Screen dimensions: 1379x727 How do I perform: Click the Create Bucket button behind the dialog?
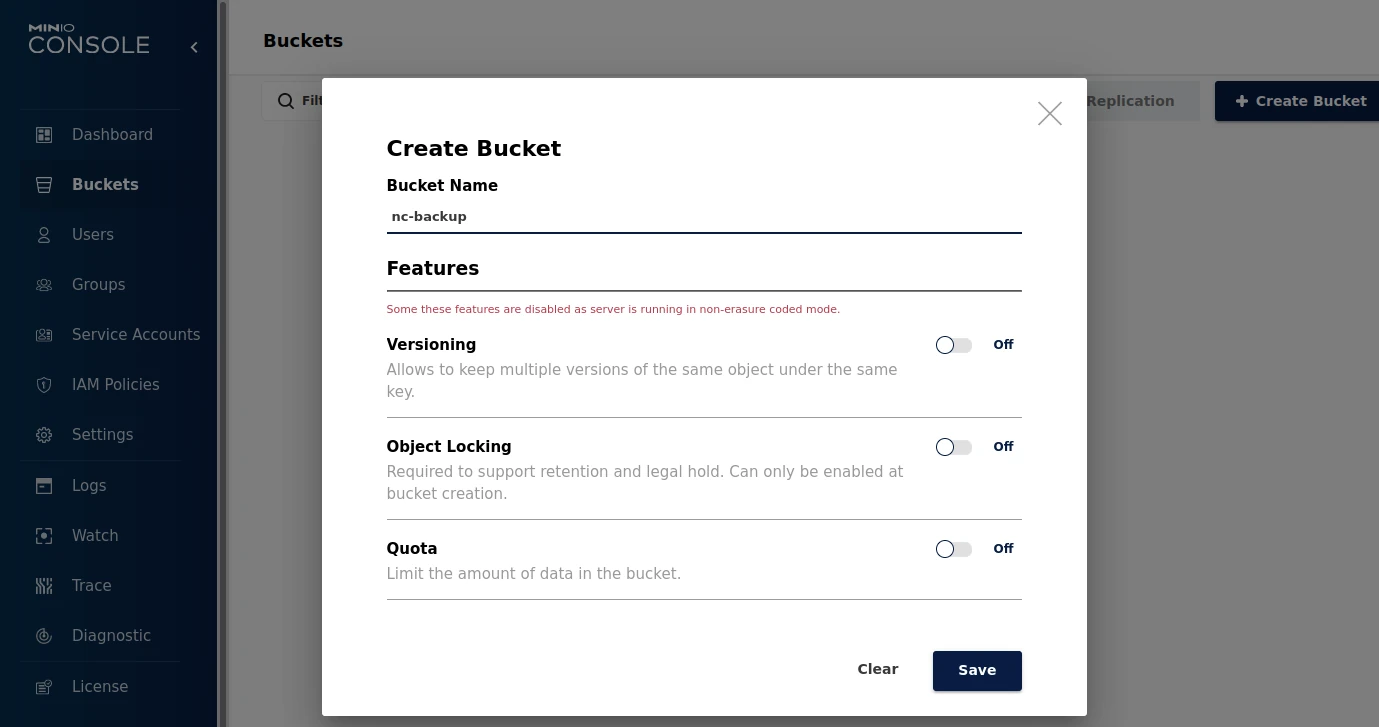coord(1299,101)
